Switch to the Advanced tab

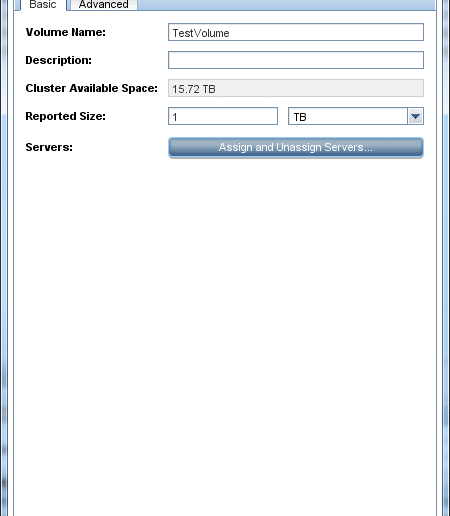click(104, 5)
